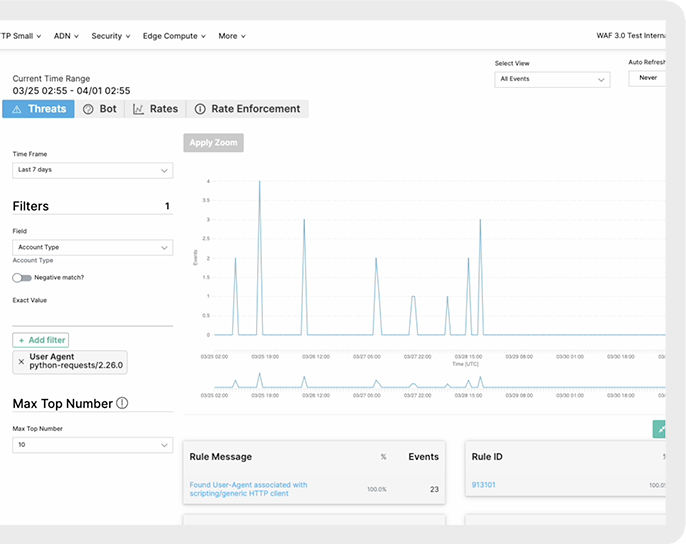The height and width of the screenshot is (544, 686).
Task: Click the Max Top Number info icon
Action: point(122,403)
